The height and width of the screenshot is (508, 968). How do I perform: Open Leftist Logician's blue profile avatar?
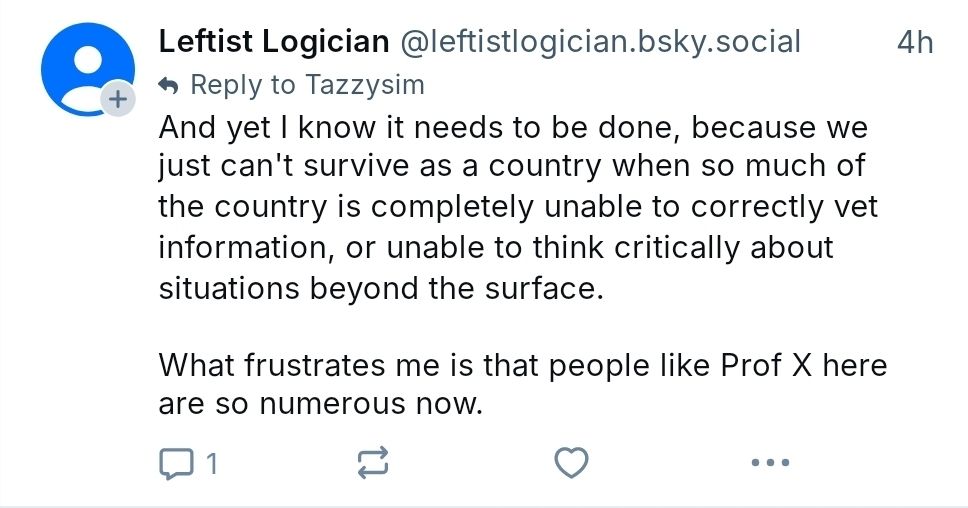click(84, 64)
